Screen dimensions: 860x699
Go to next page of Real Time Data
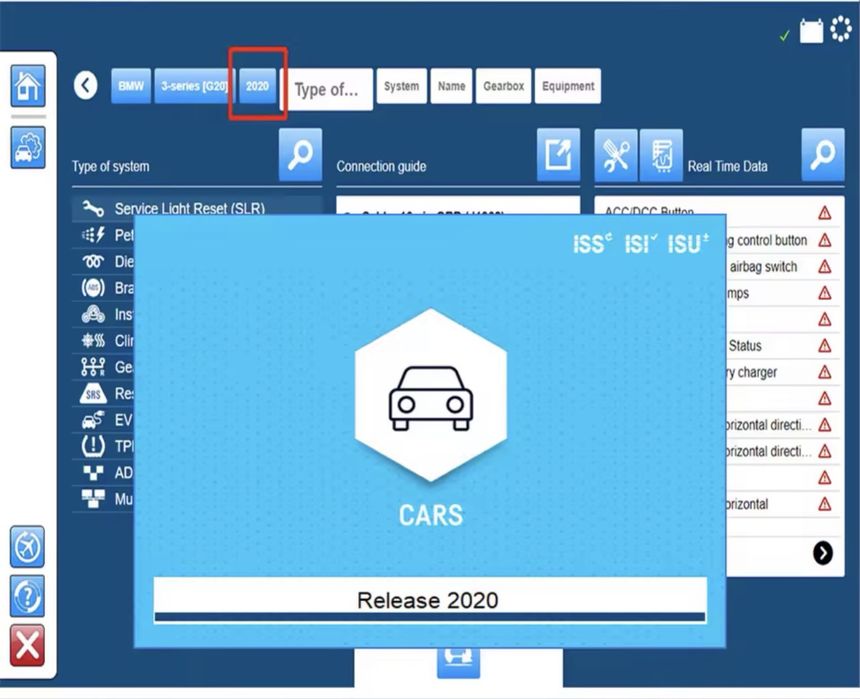coord(823,553)
